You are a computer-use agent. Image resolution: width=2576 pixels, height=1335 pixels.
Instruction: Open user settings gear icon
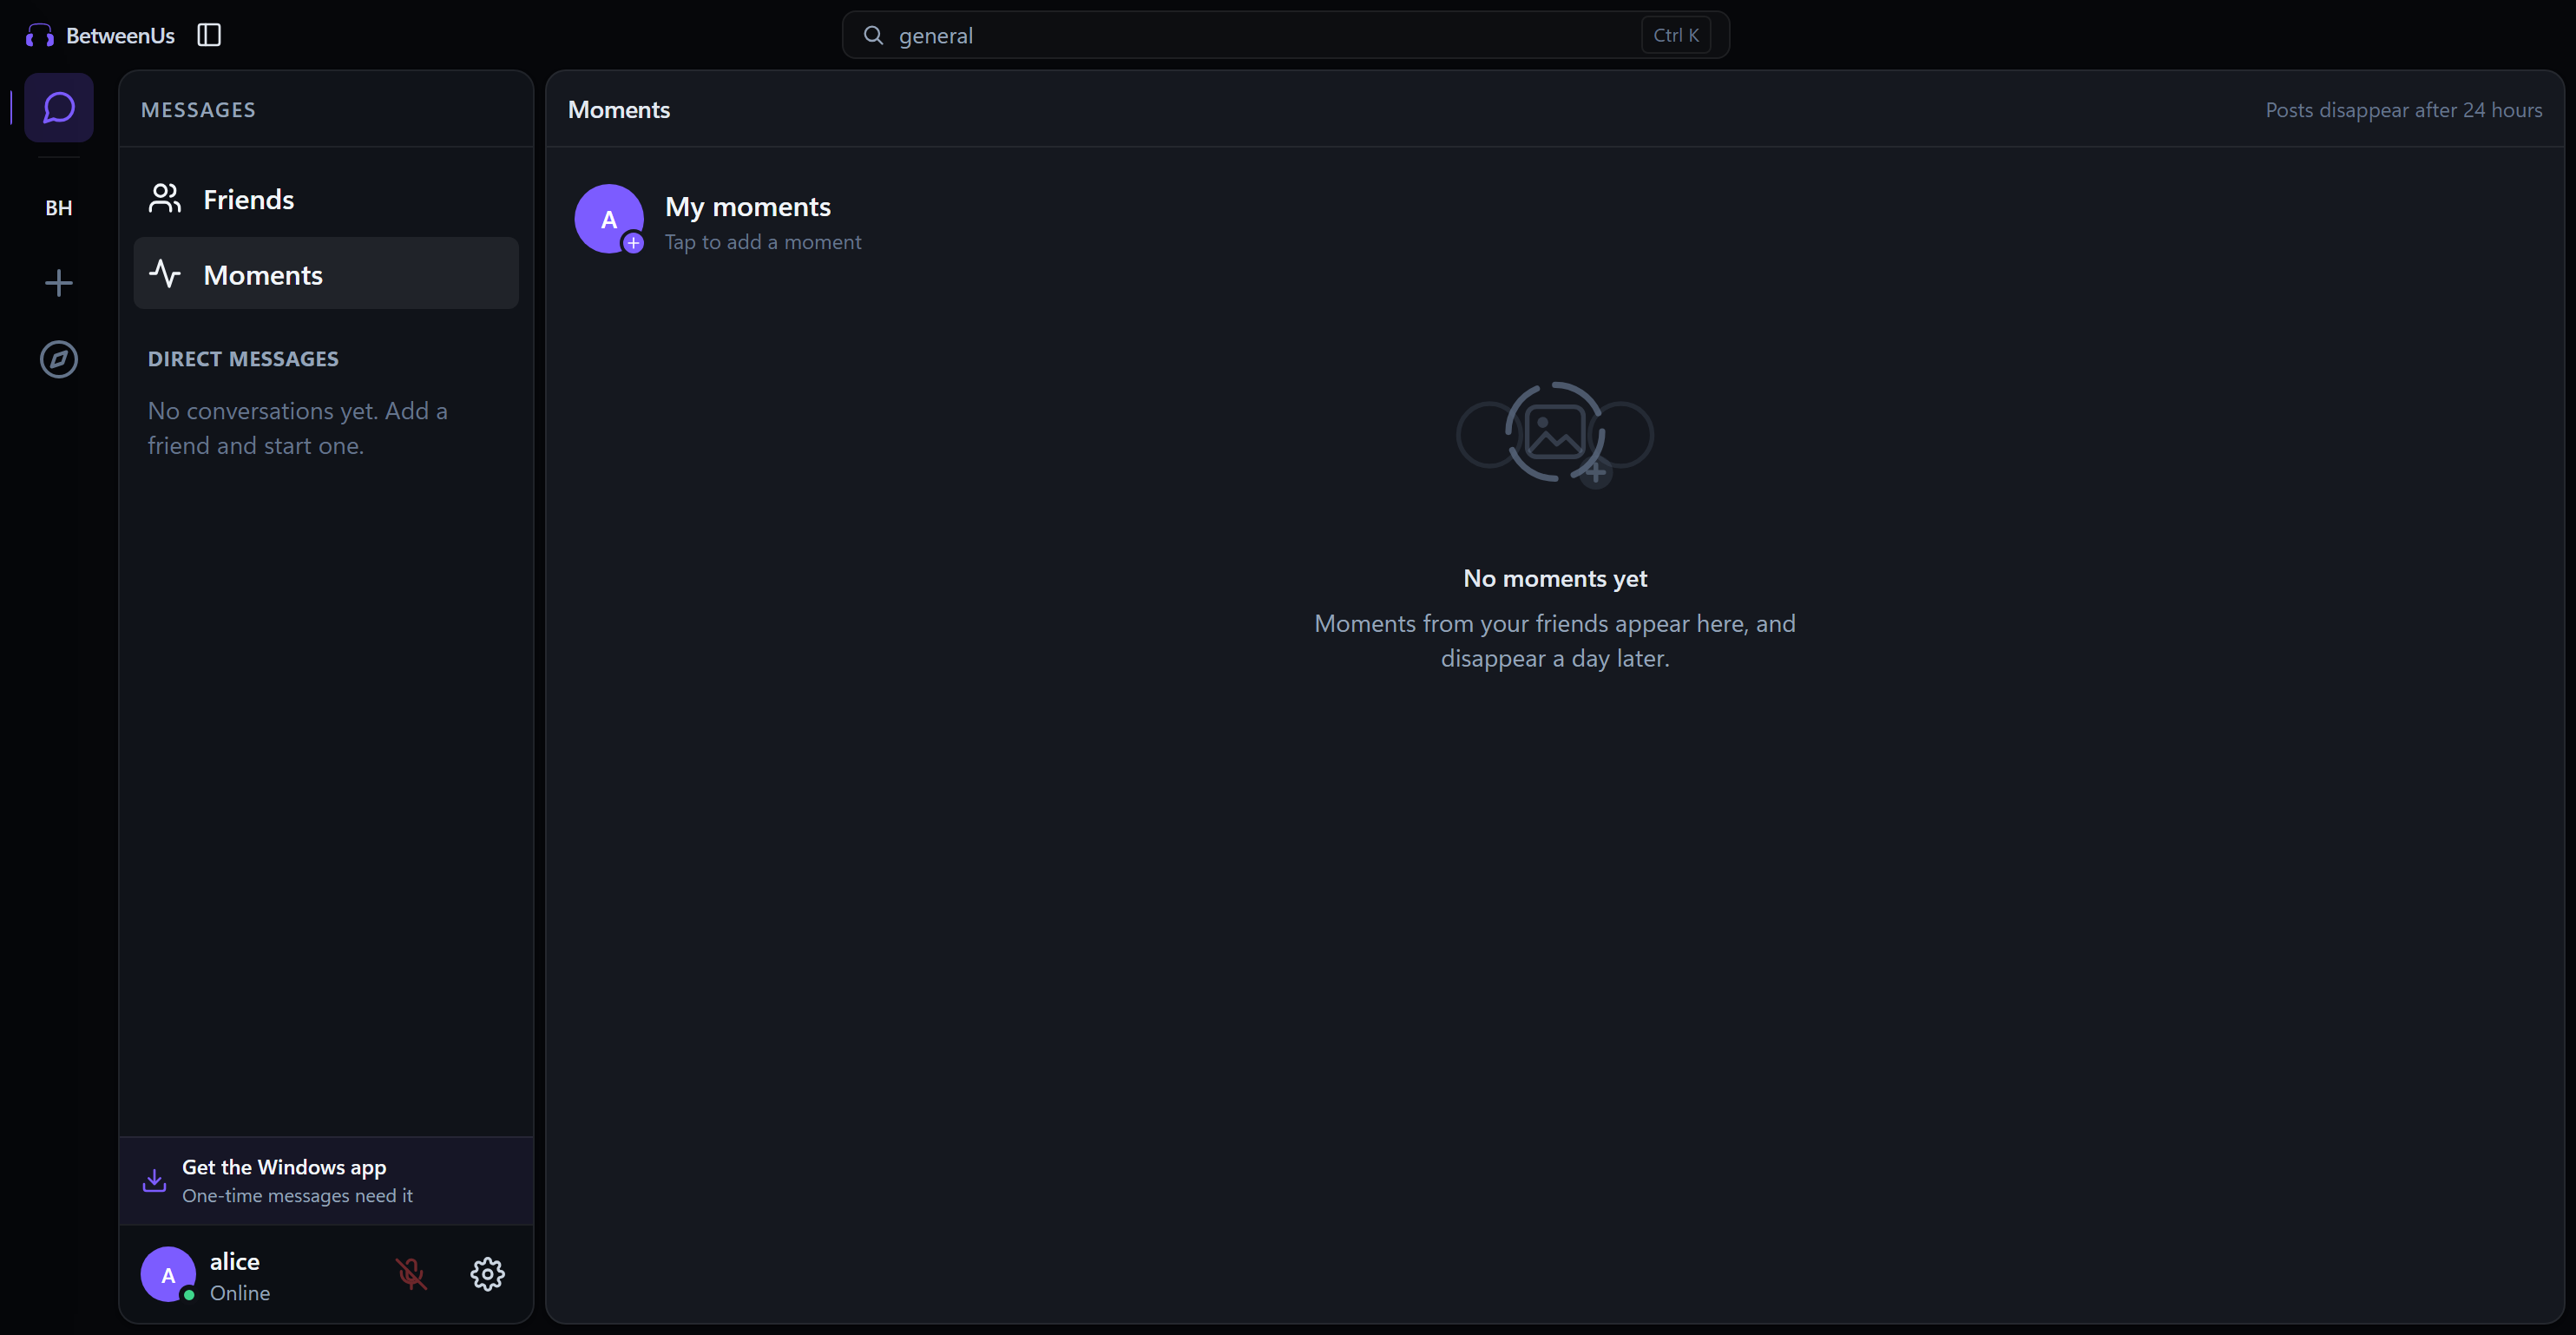click(x=488, y=1274)
